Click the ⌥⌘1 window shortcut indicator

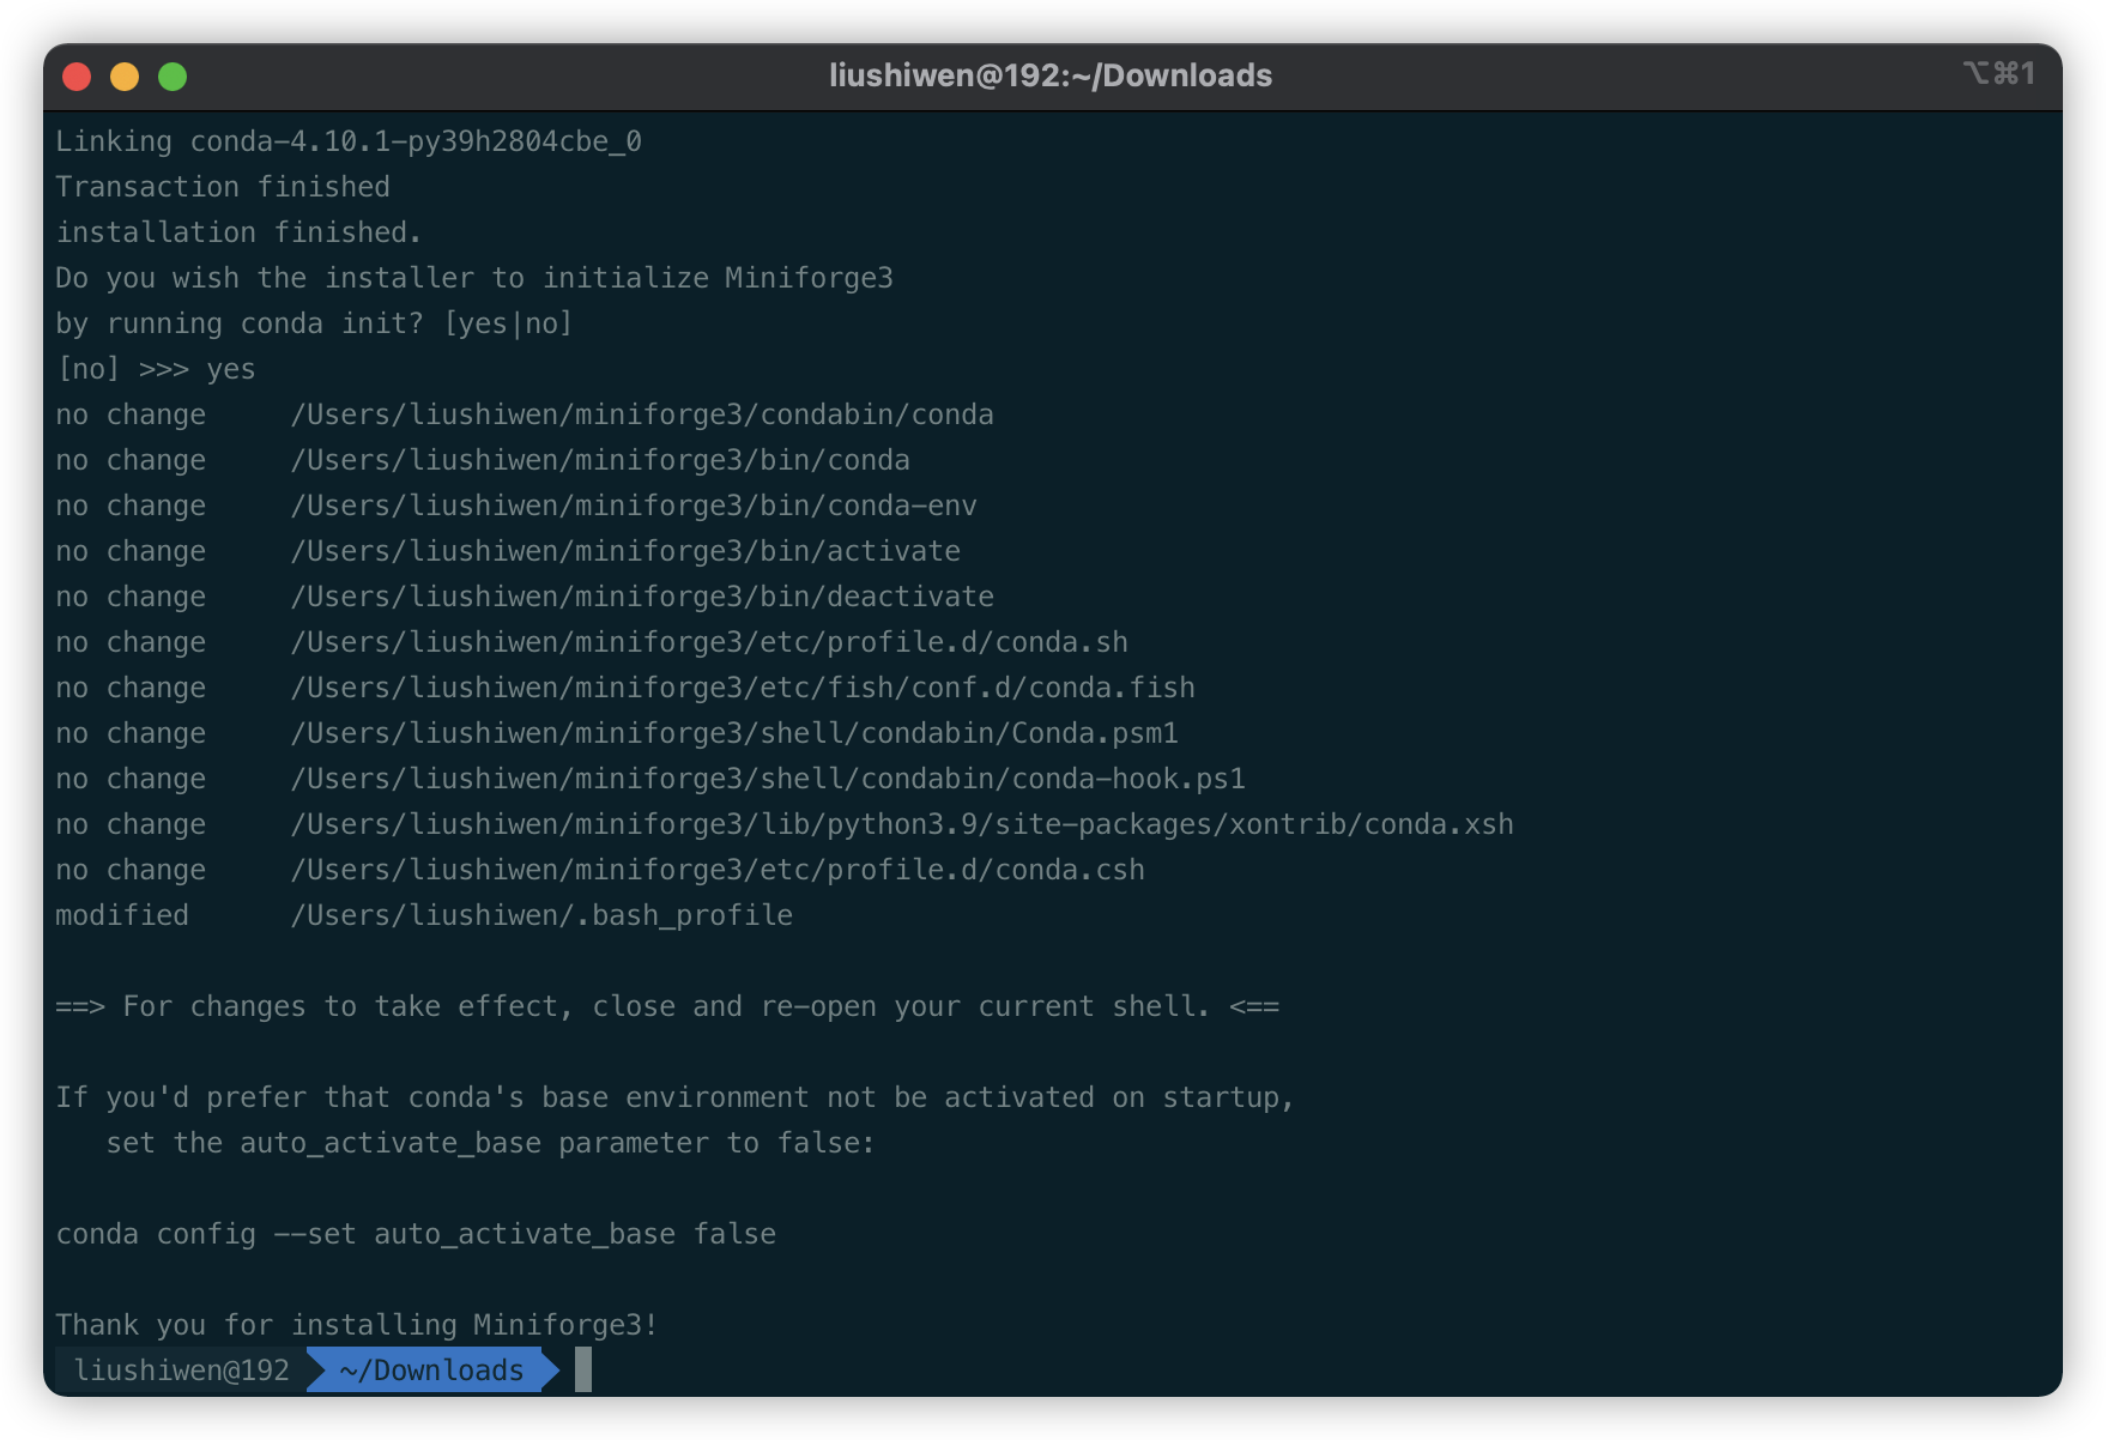tap(1998, 74)
